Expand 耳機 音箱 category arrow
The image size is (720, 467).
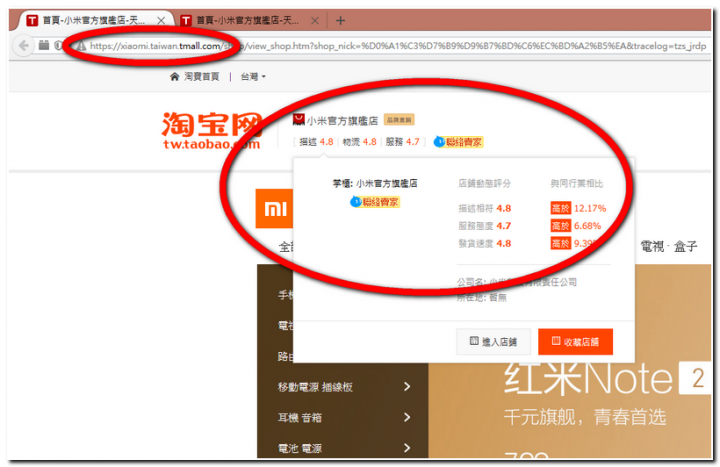point(407,417)
